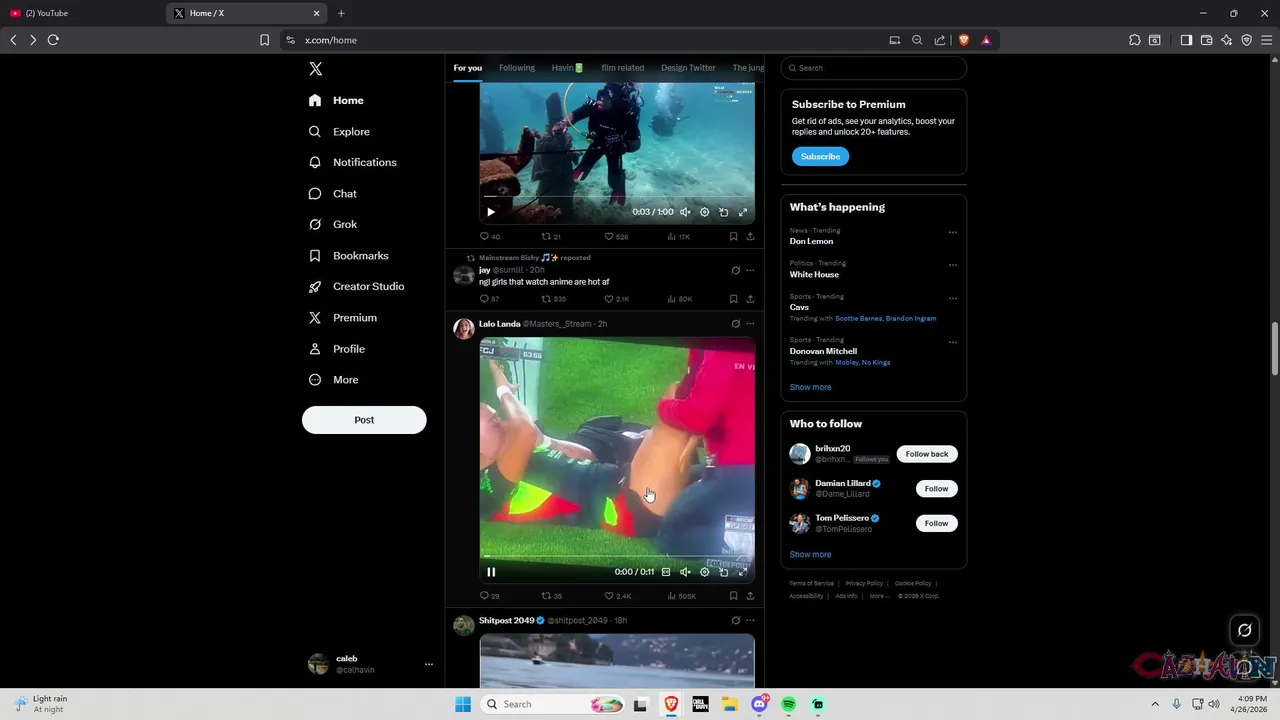Switch to the Design Twitter tab
1280x720 pixels.
pyautogui.click(x=688, y=68)
